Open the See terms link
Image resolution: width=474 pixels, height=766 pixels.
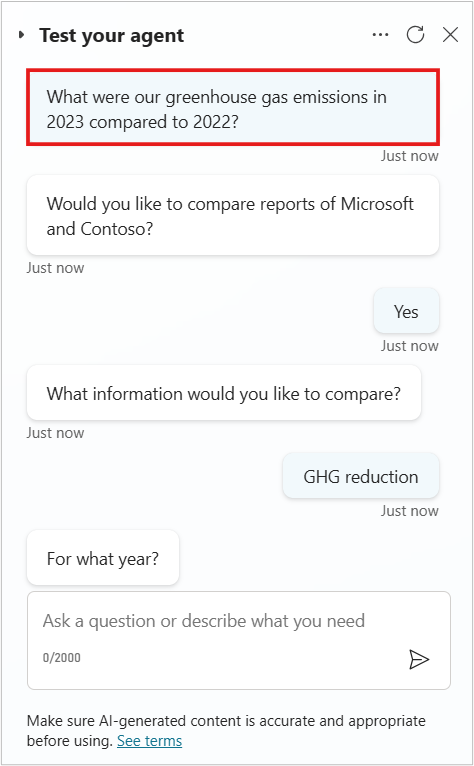tap(150, 741)
